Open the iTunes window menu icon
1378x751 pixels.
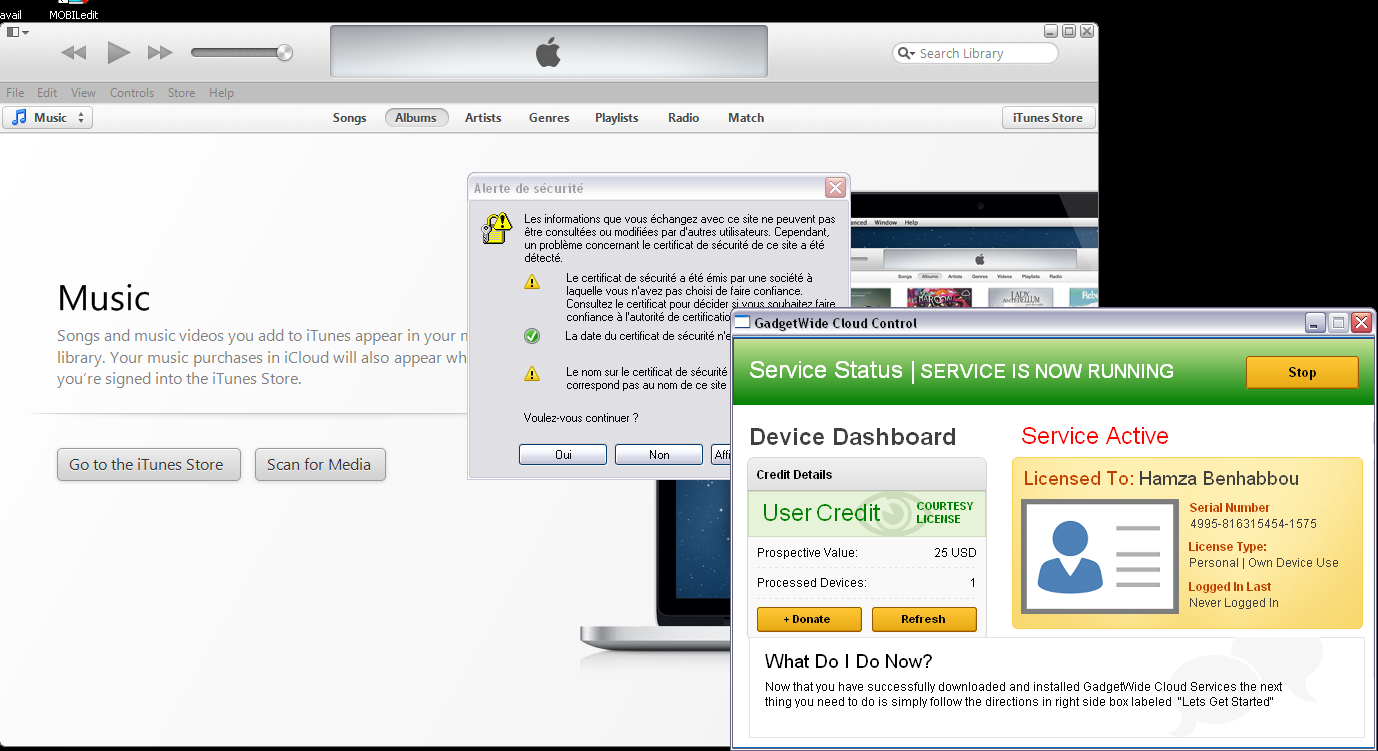17,32
